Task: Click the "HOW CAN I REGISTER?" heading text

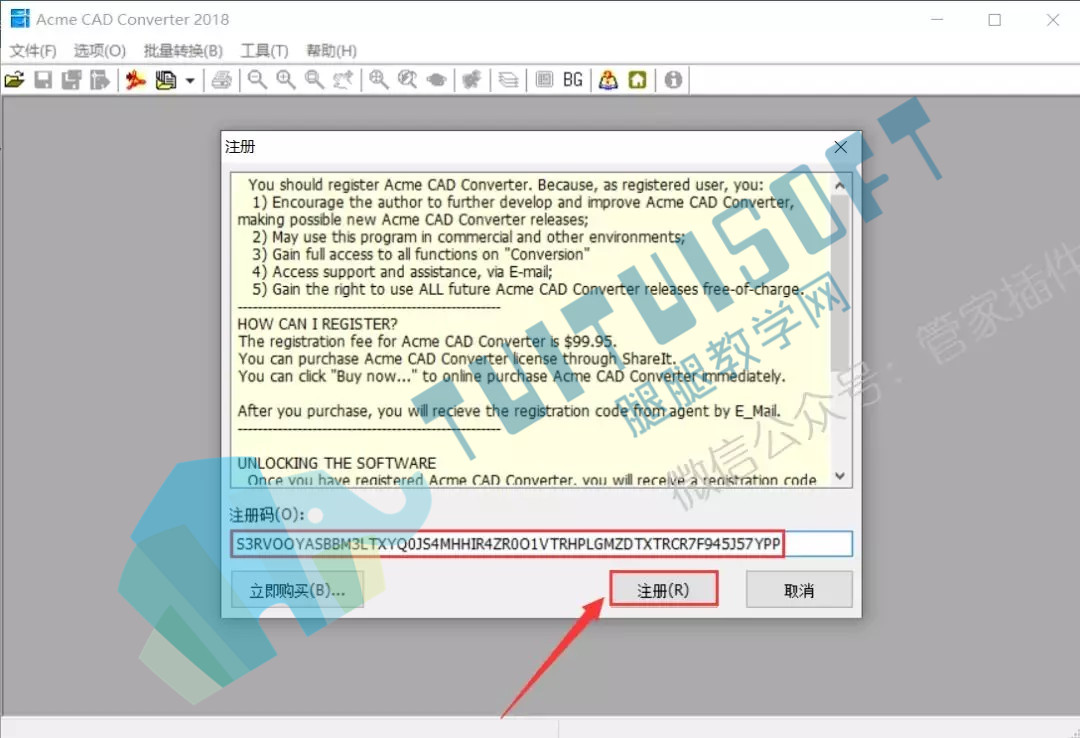Action: [x=318, y=324]
